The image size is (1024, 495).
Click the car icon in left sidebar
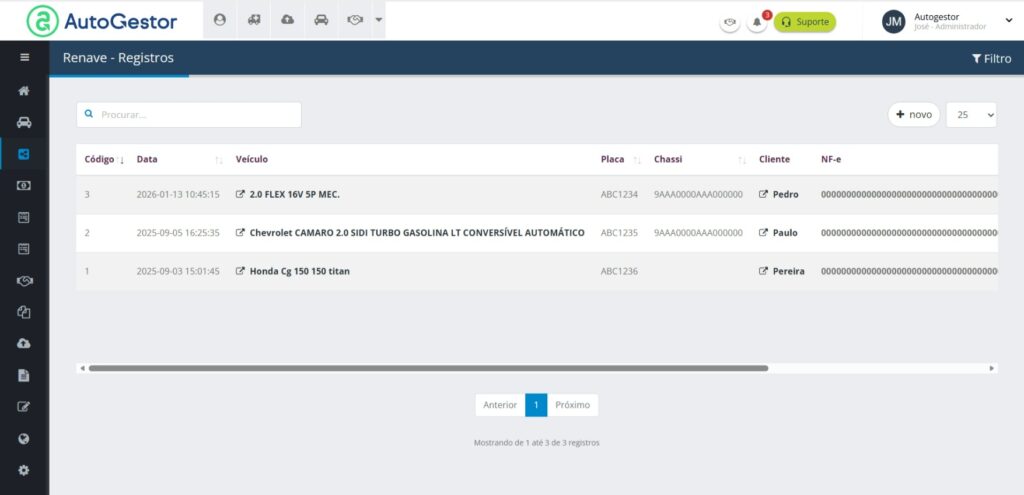point(24,123)
